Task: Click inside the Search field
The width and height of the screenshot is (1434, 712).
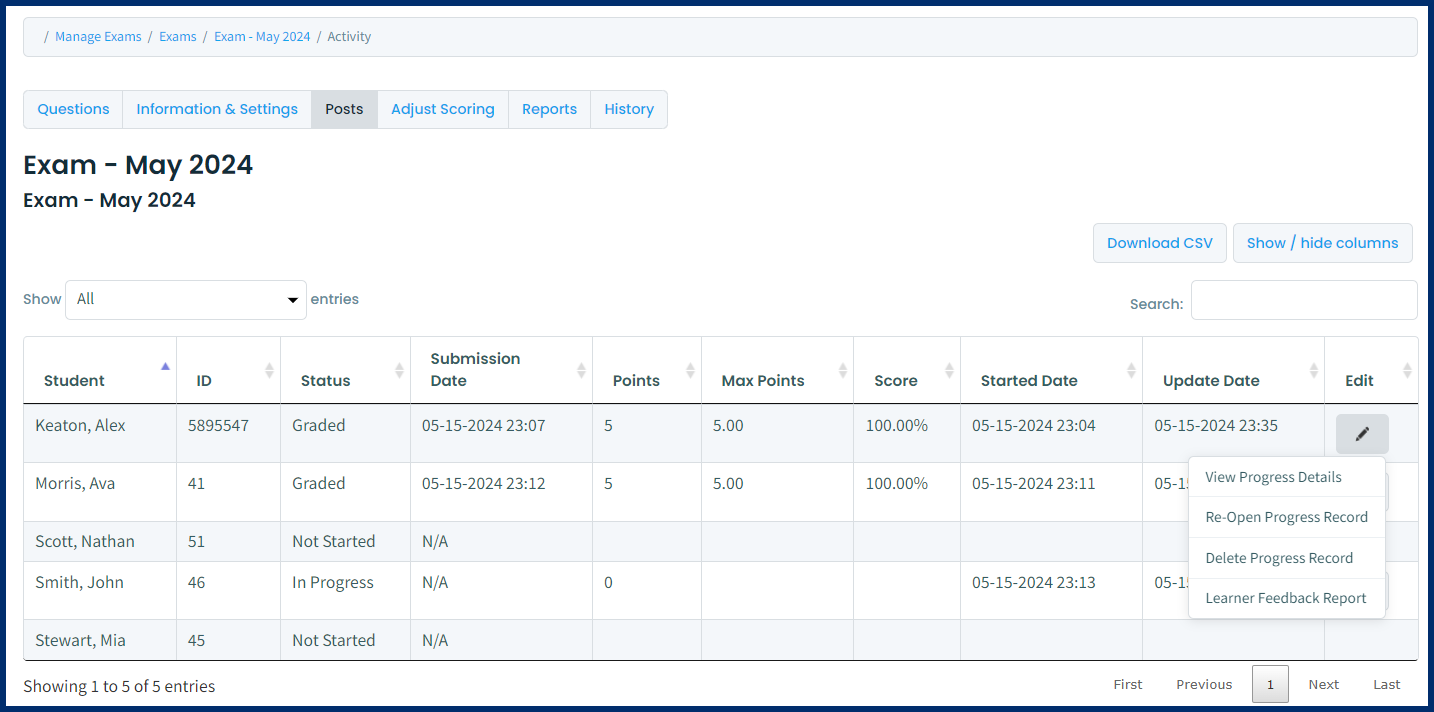Action: coord(1303,299)
